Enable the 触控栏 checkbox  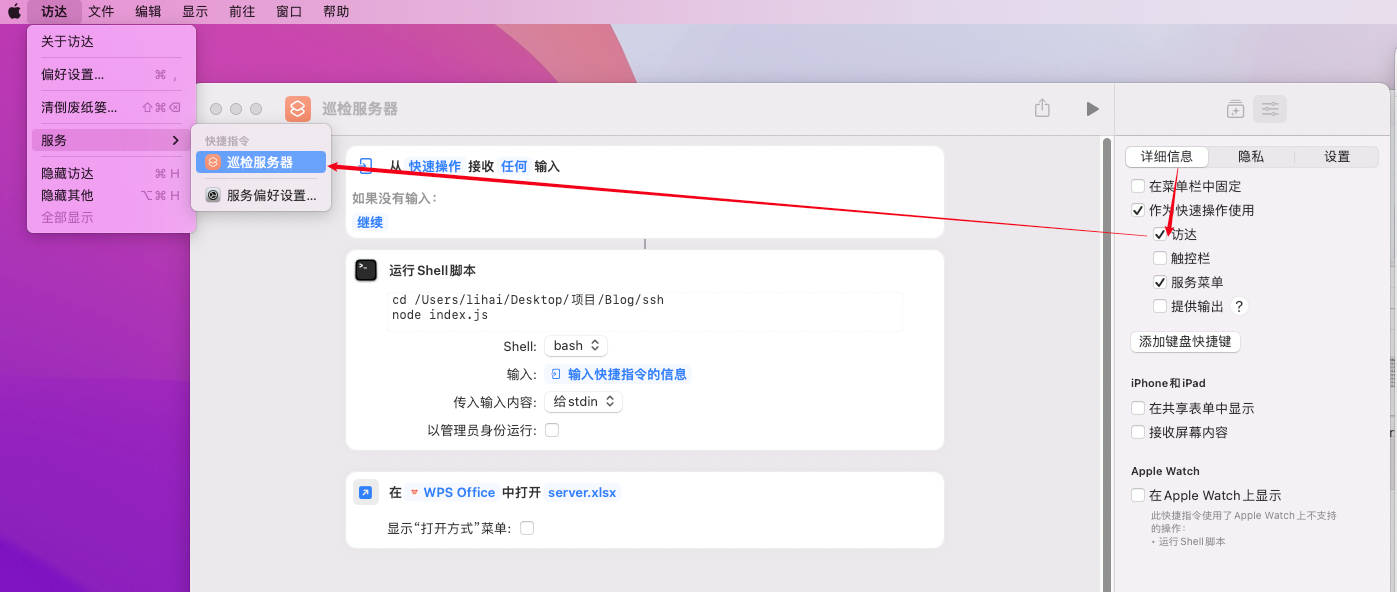pos(1160,258)
